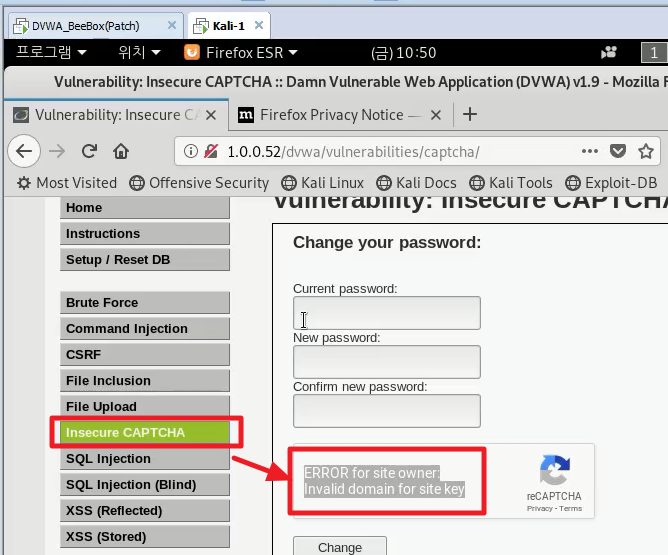Focus the Current password field
This screenshot has width=668, height=555.
387,313
